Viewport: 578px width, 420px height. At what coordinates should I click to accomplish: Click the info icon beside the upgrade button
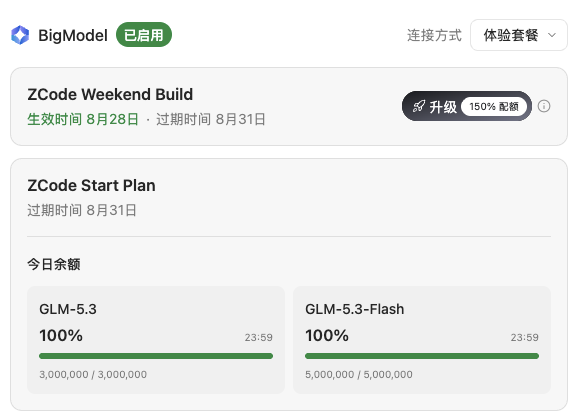pos(544,106)
